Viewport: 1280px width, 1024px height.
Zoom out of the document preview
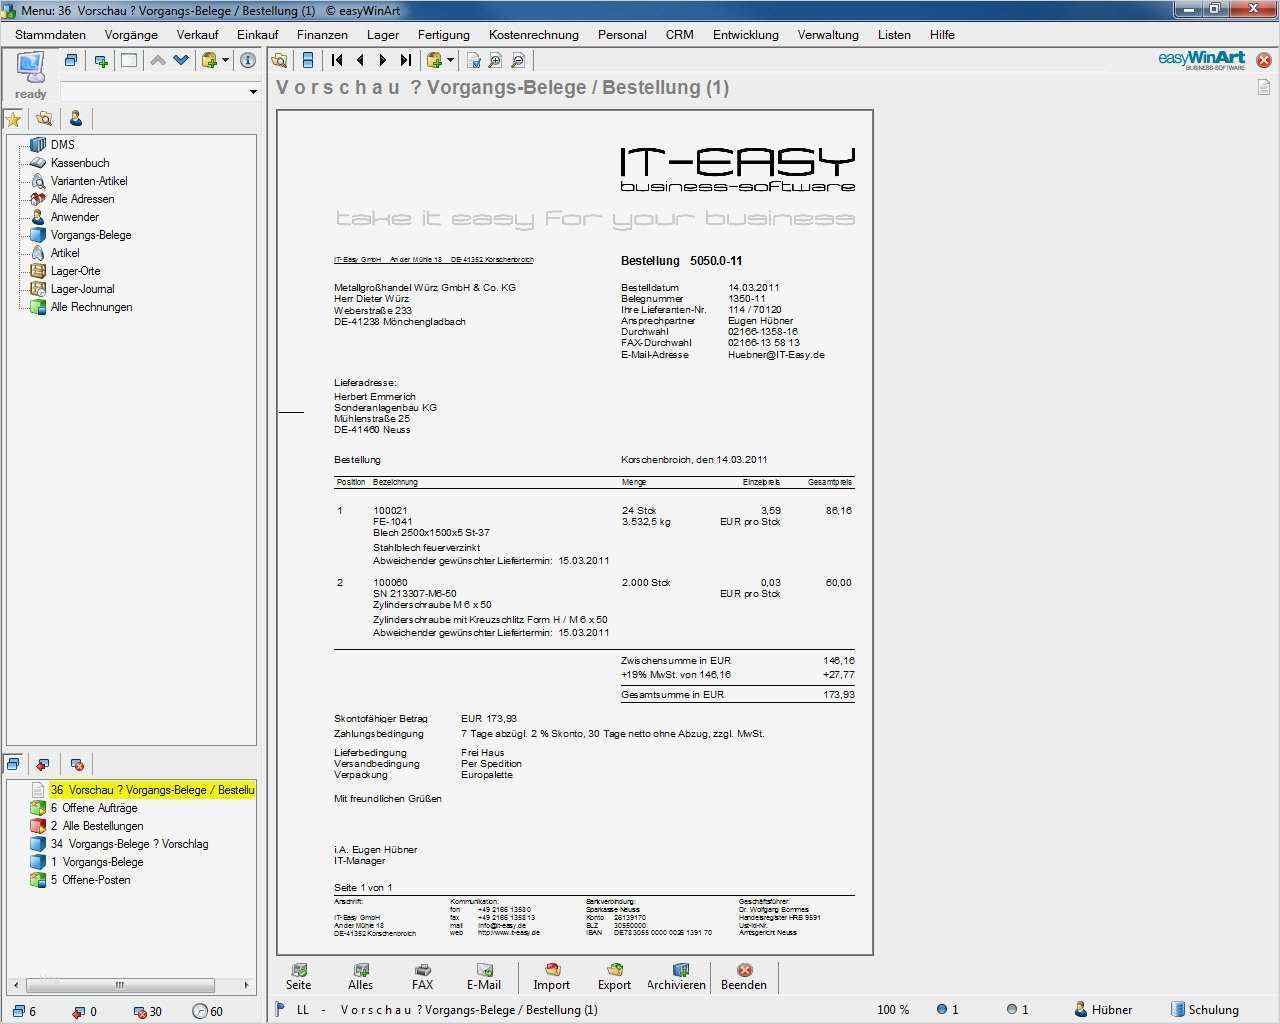(518, 61)
